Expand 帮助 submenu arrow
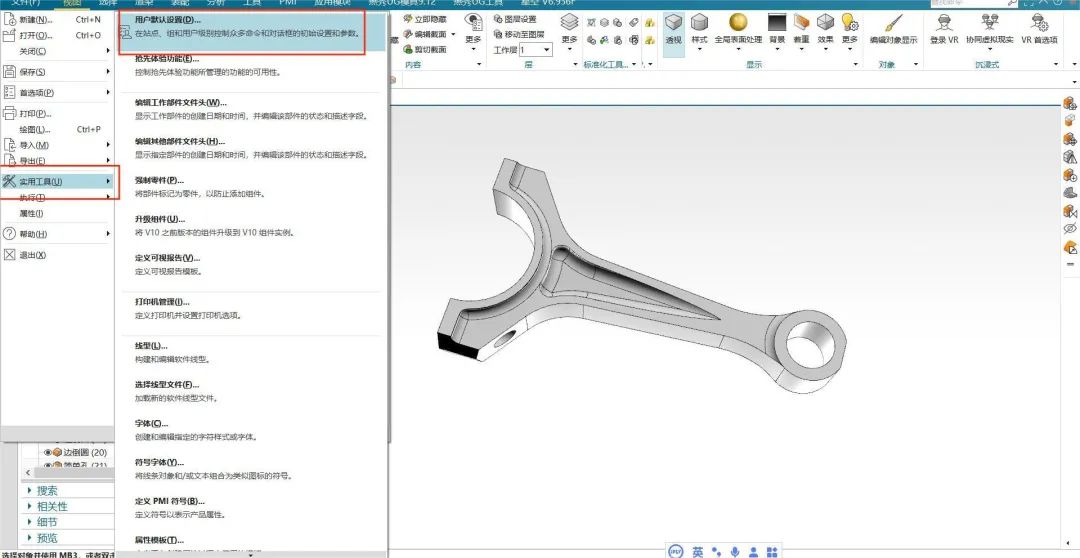Screen dimensions: 1080x558 coord(108,234)
